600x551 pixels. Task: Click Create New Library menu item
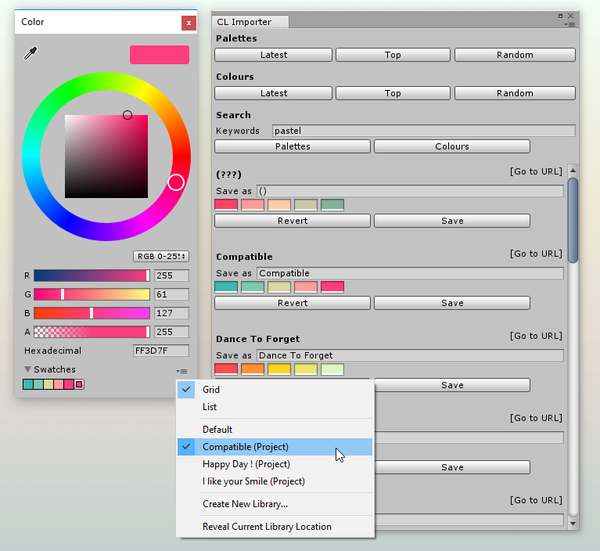point(245,504)
